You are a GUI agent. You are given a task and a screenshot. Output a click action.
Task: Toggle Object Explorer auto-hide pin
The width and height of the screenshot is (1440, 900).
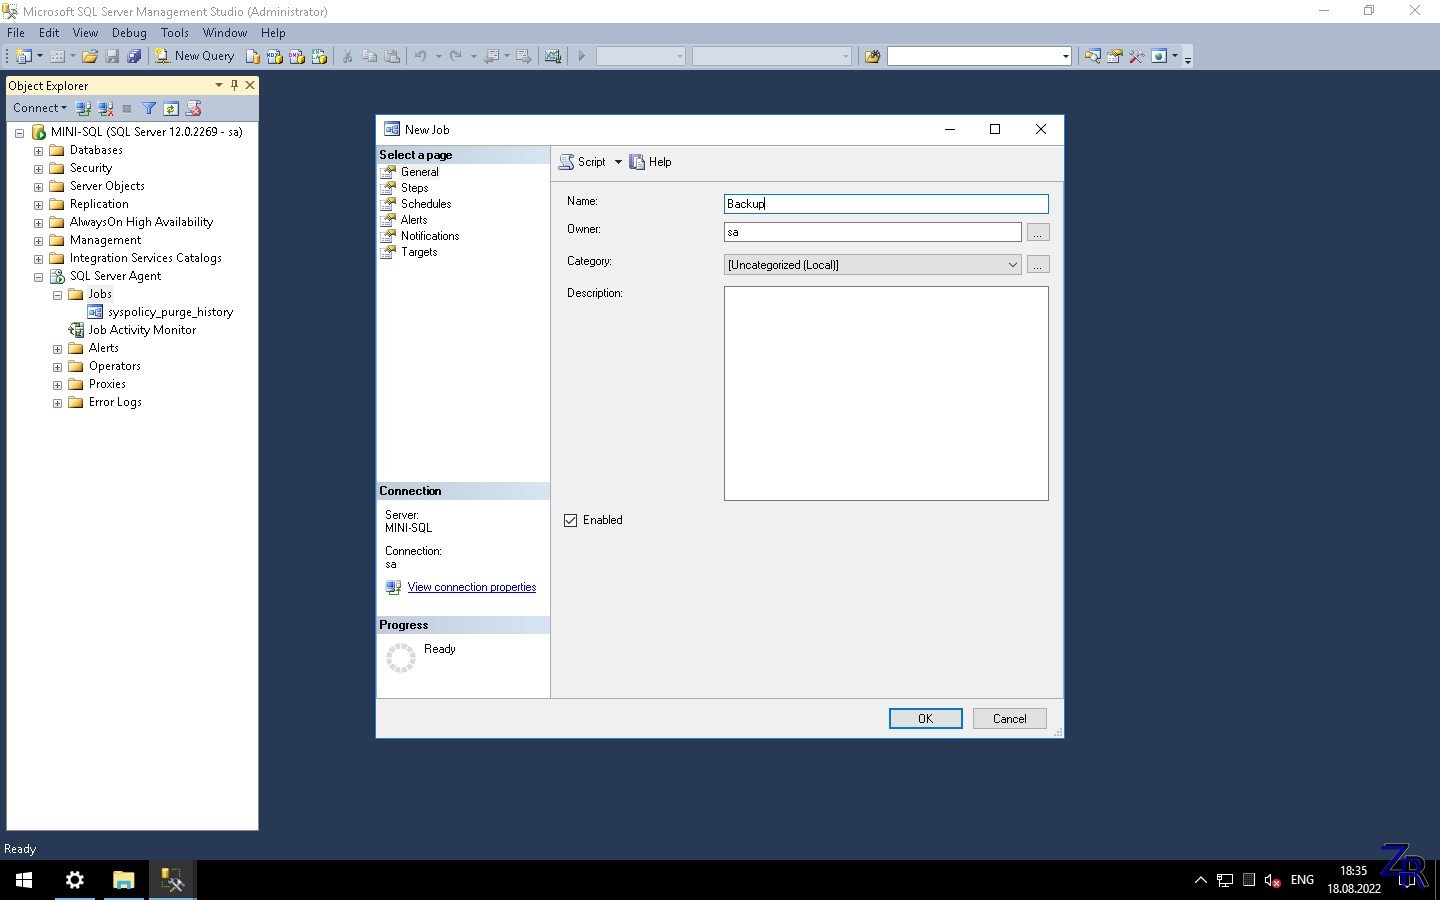[234, 85]
